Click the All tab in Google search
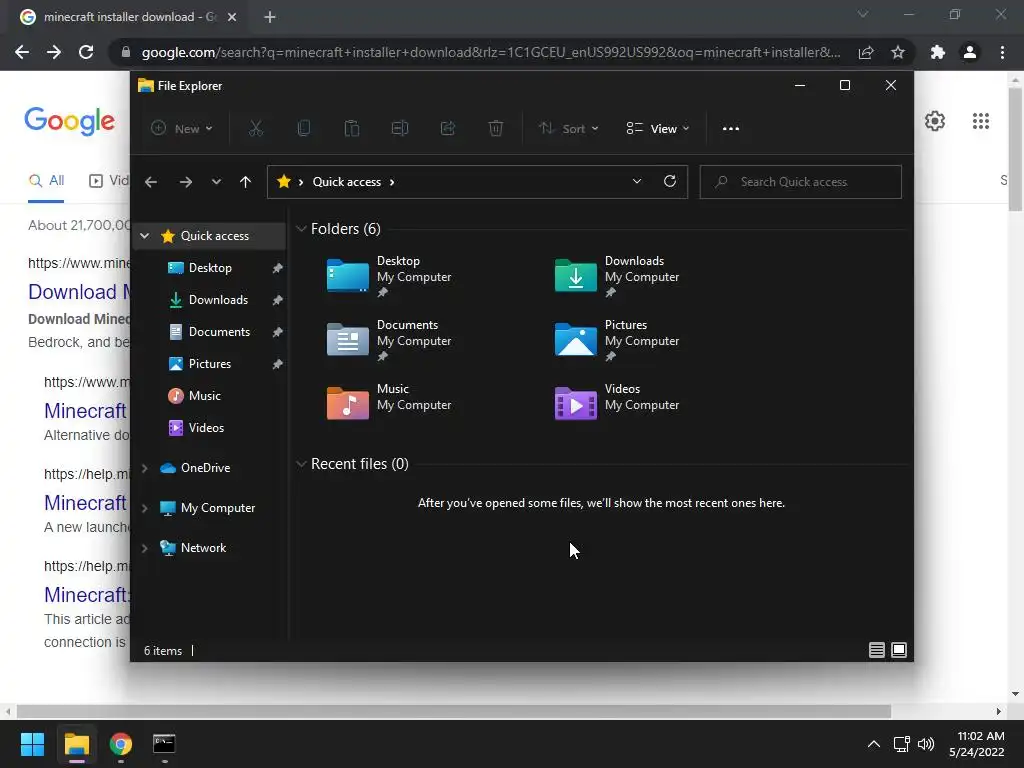The image size is (1024, 768). [x=46, y=181]
